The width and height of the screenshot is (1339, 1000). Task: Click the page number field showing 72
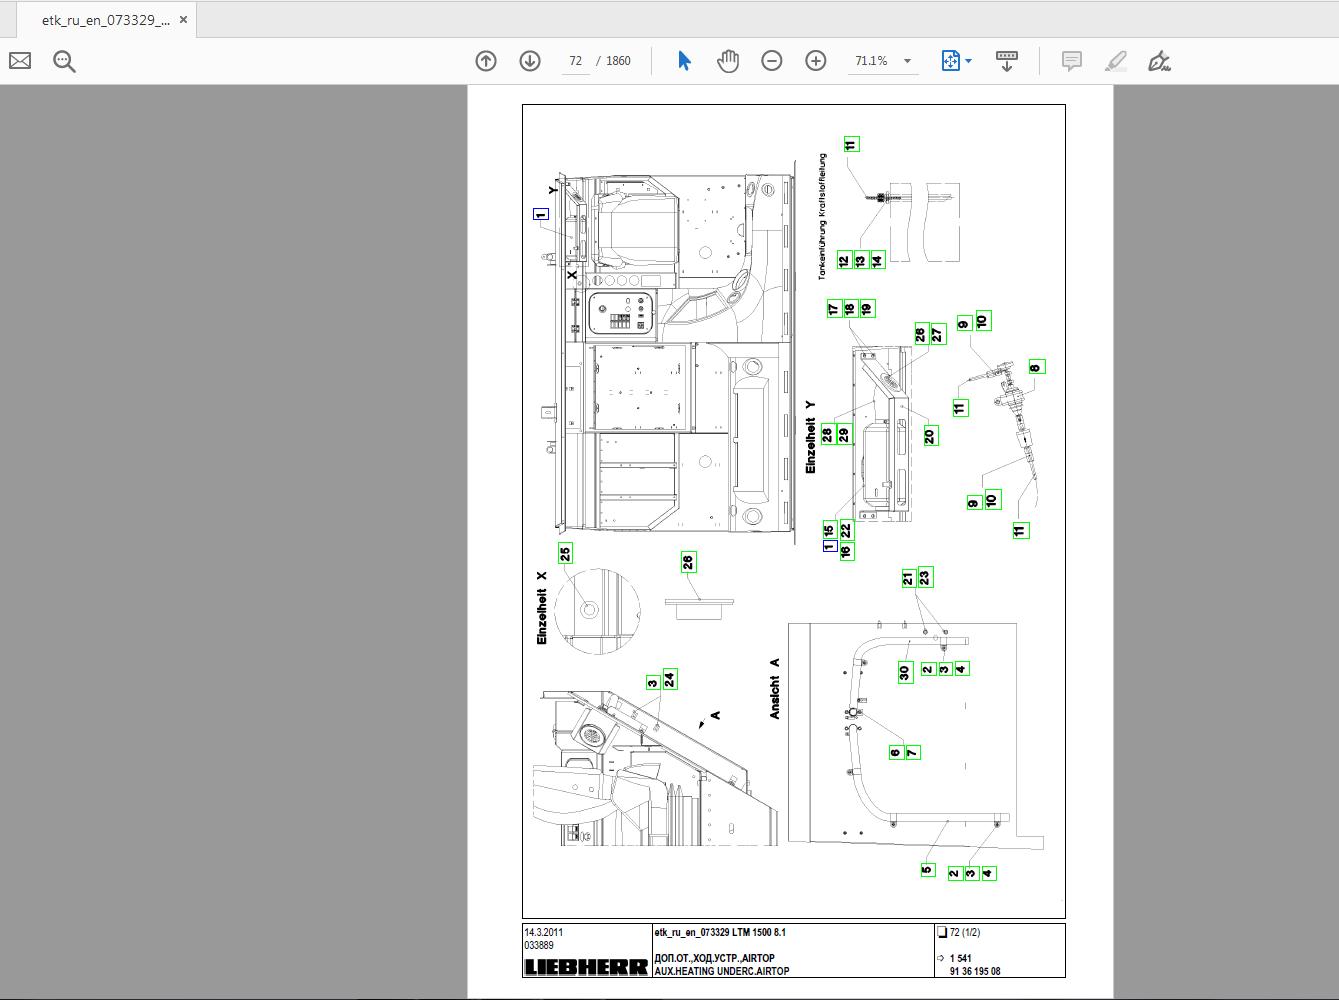[576, 61]
